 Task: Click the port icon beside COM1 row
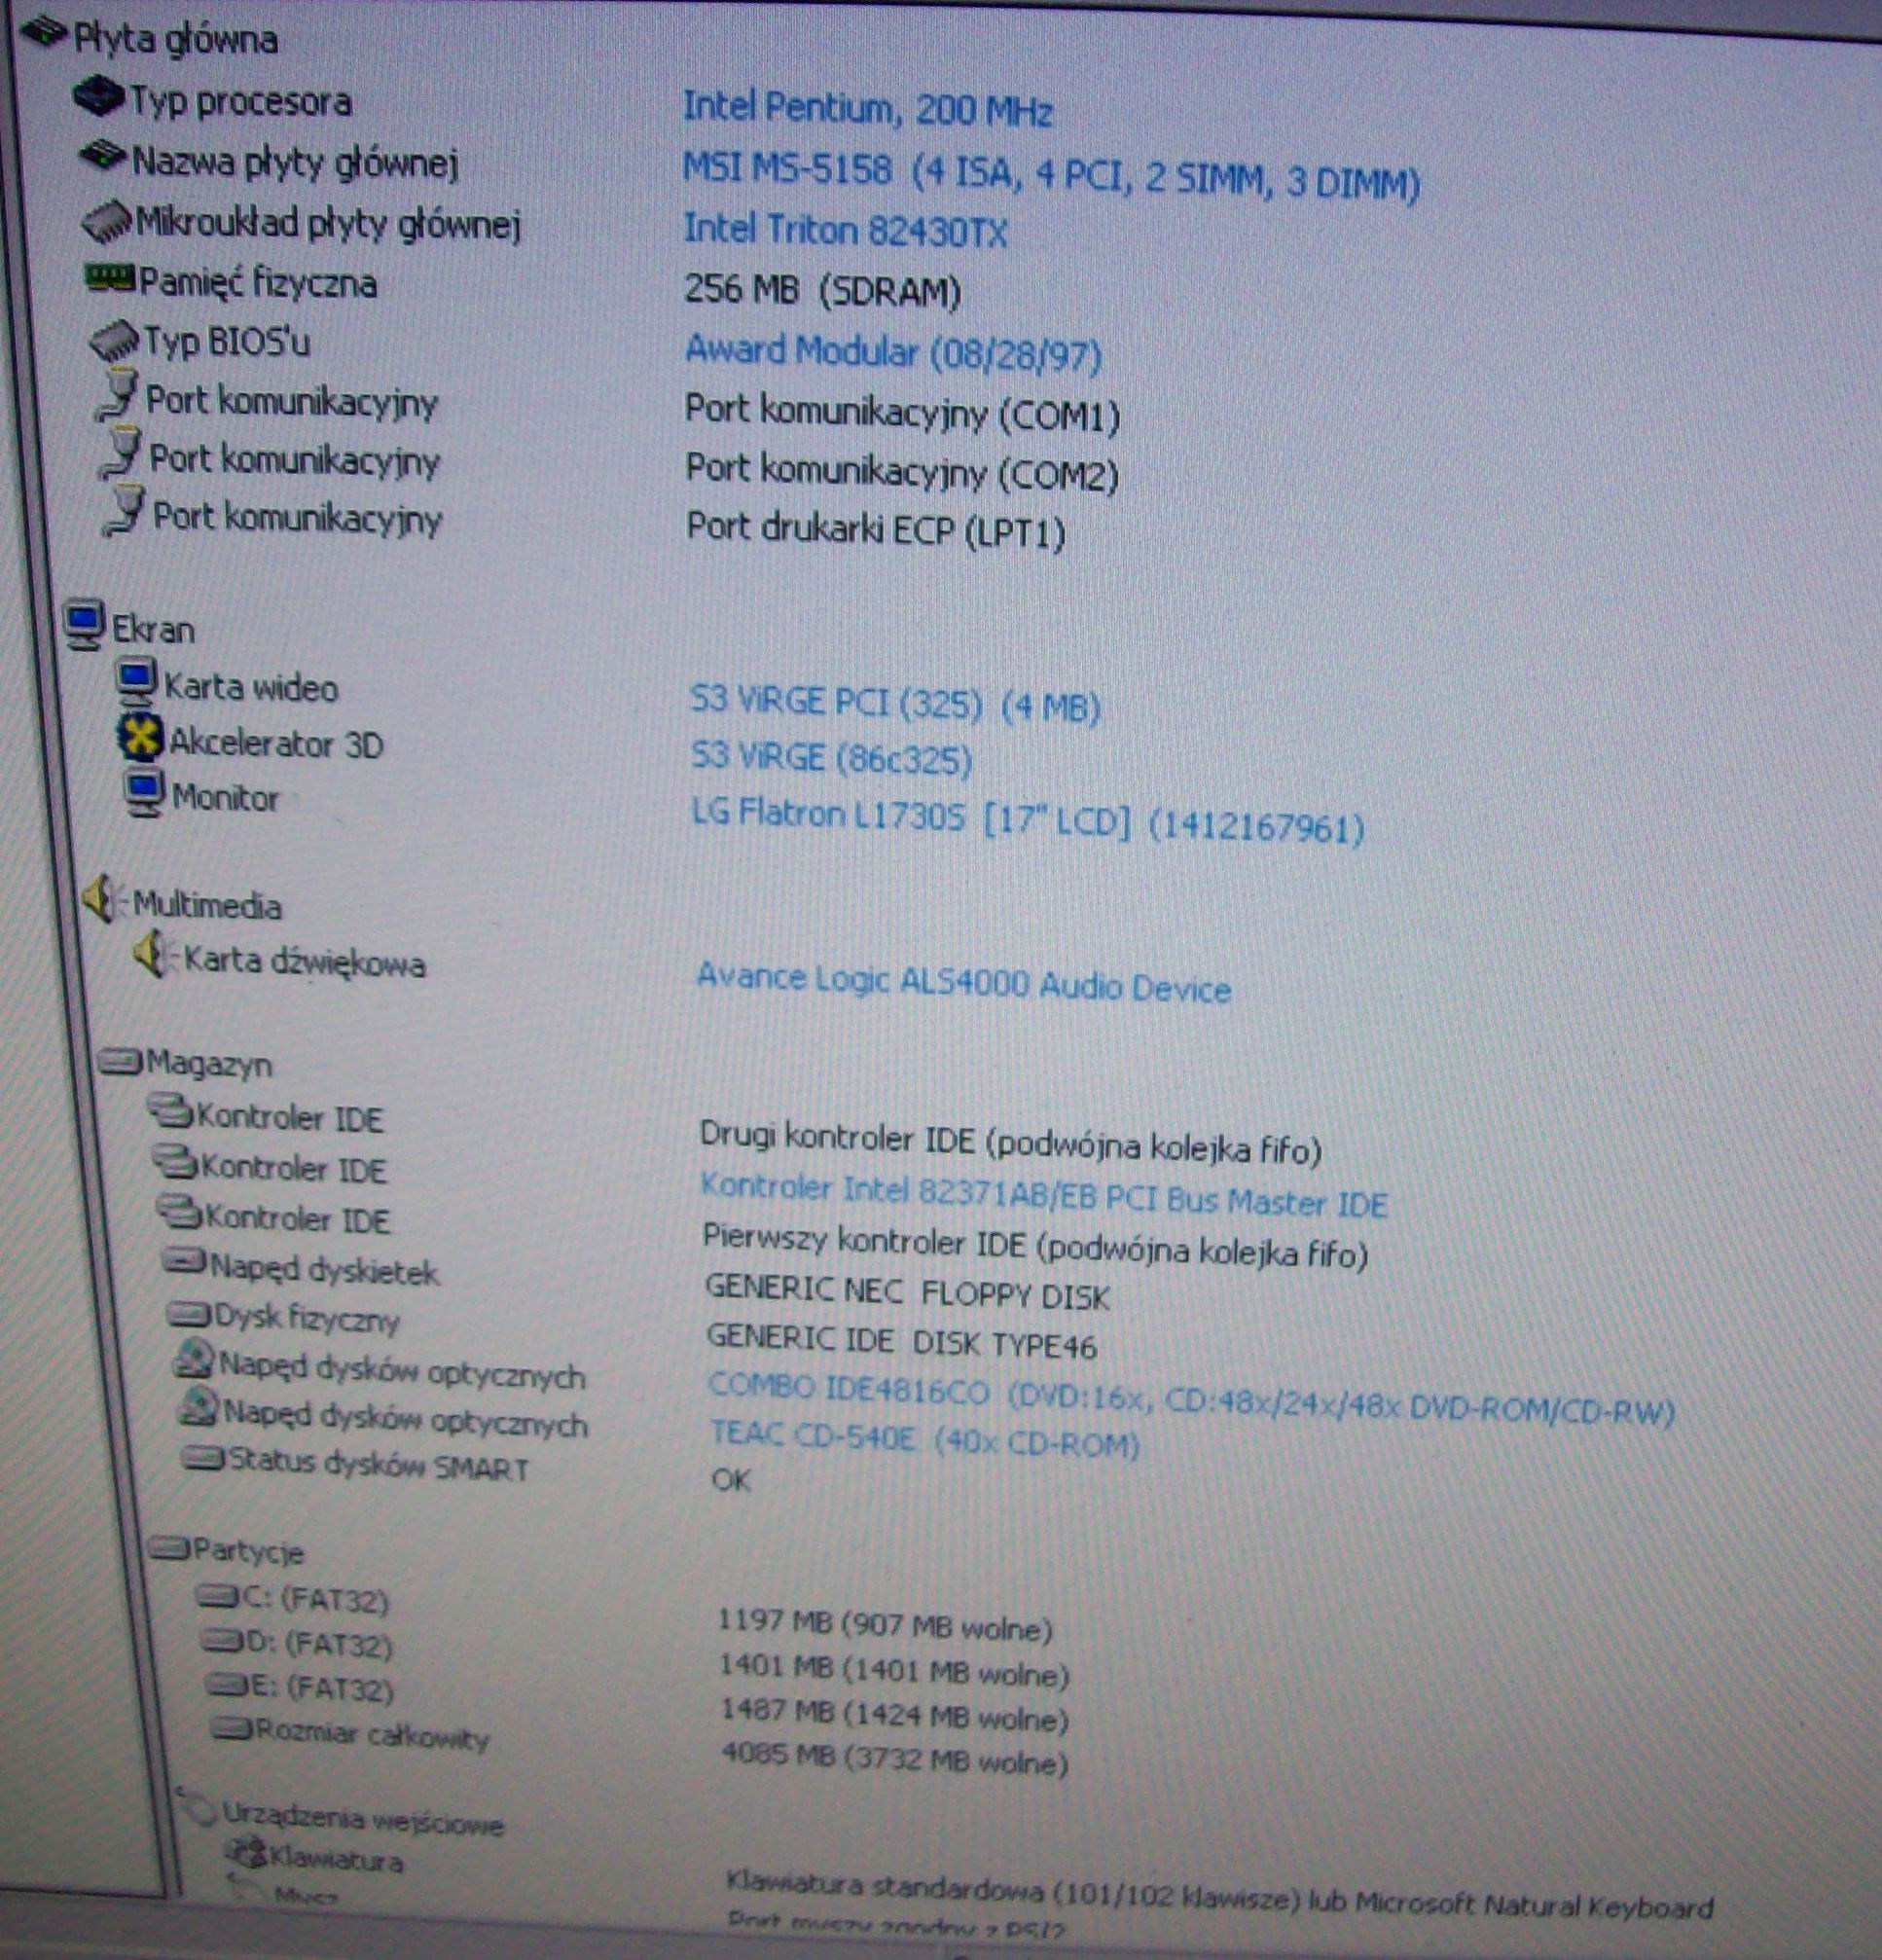(118, 394)
